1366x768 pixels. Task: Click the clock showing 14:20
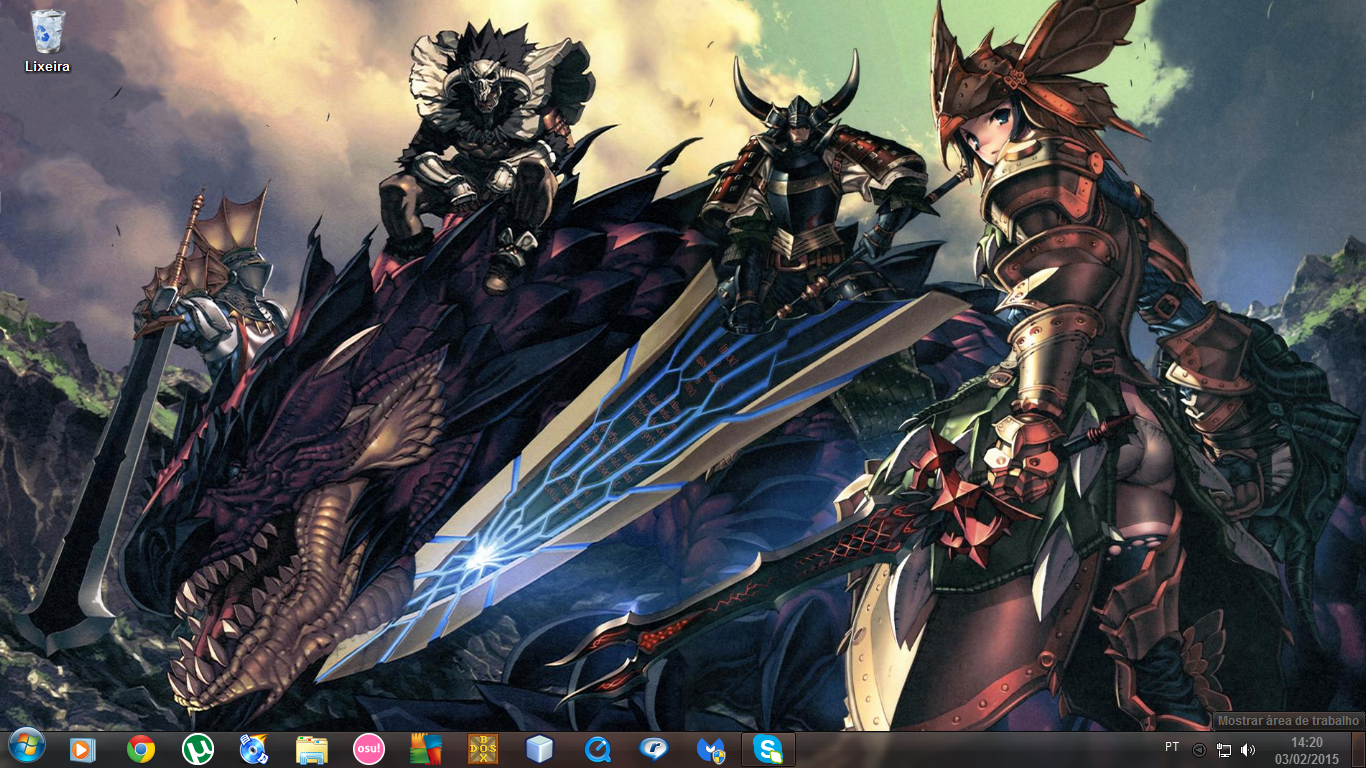(1306, 750)
